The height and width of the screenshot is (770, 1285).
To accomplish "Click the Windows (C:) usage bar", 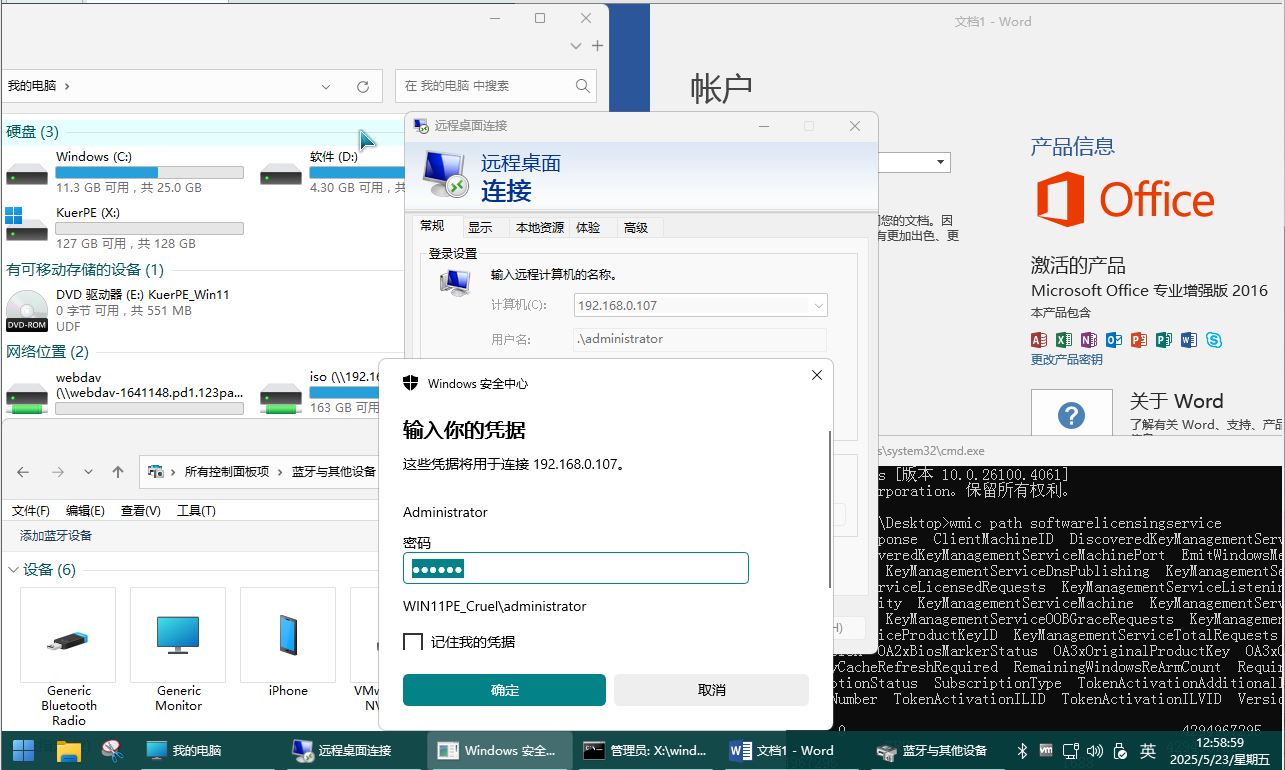I will tap(150, 173).
